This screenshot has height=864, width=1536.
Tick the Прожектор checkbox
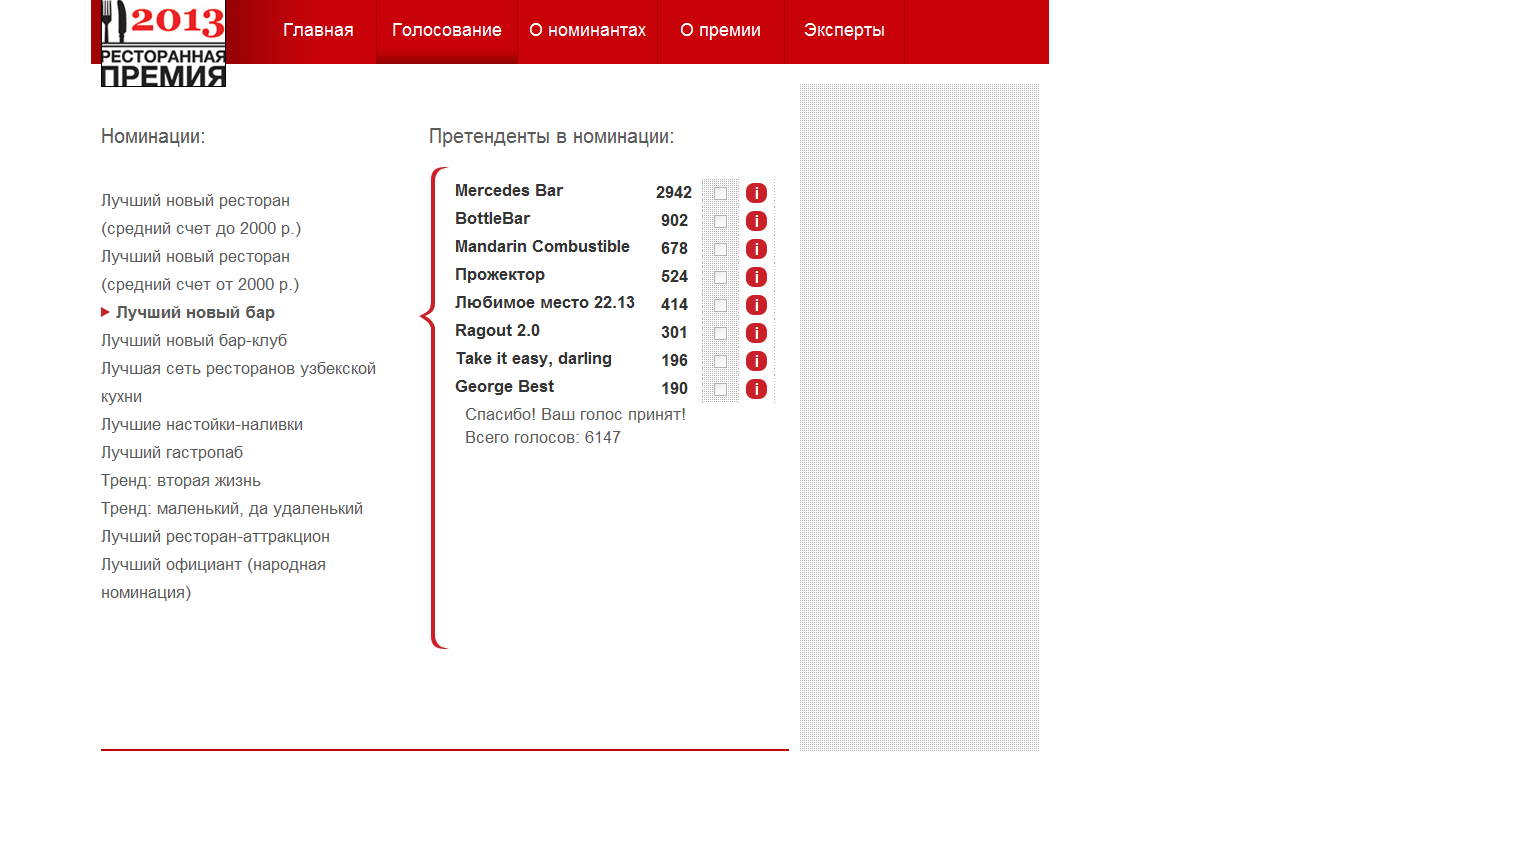720,277
